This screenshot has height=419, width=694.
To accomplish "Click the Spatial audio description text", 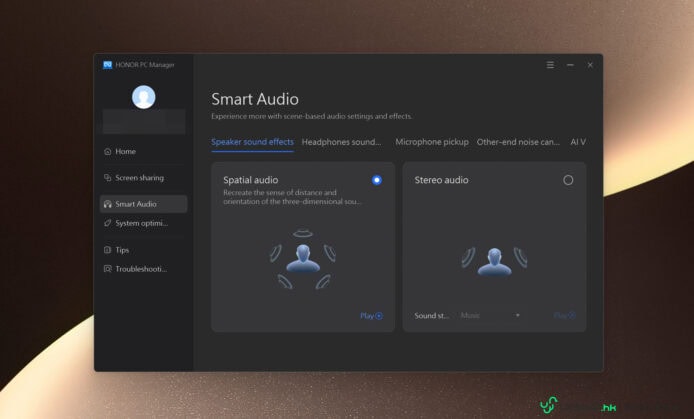I will tap(292, 197).
